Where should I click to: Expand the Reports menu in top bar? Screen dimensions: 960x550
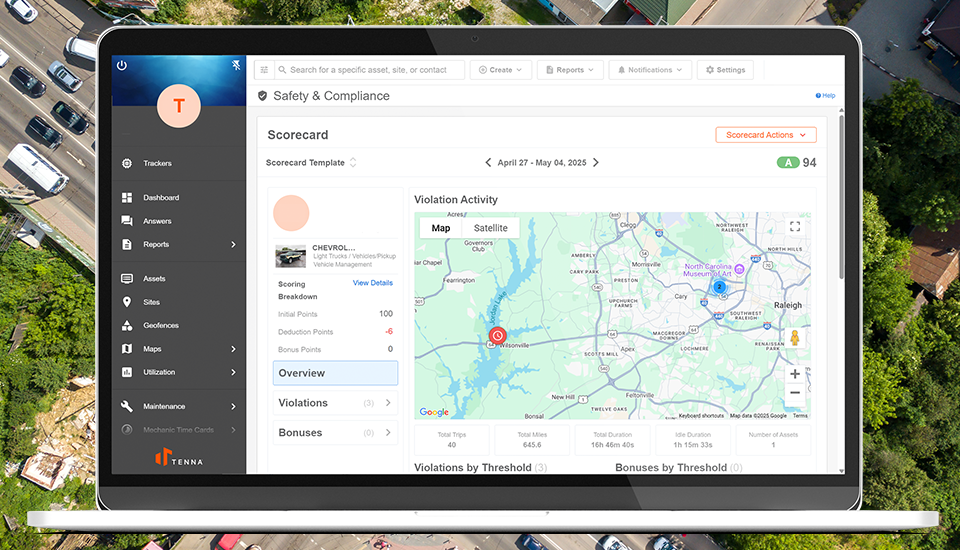(570, 70)
